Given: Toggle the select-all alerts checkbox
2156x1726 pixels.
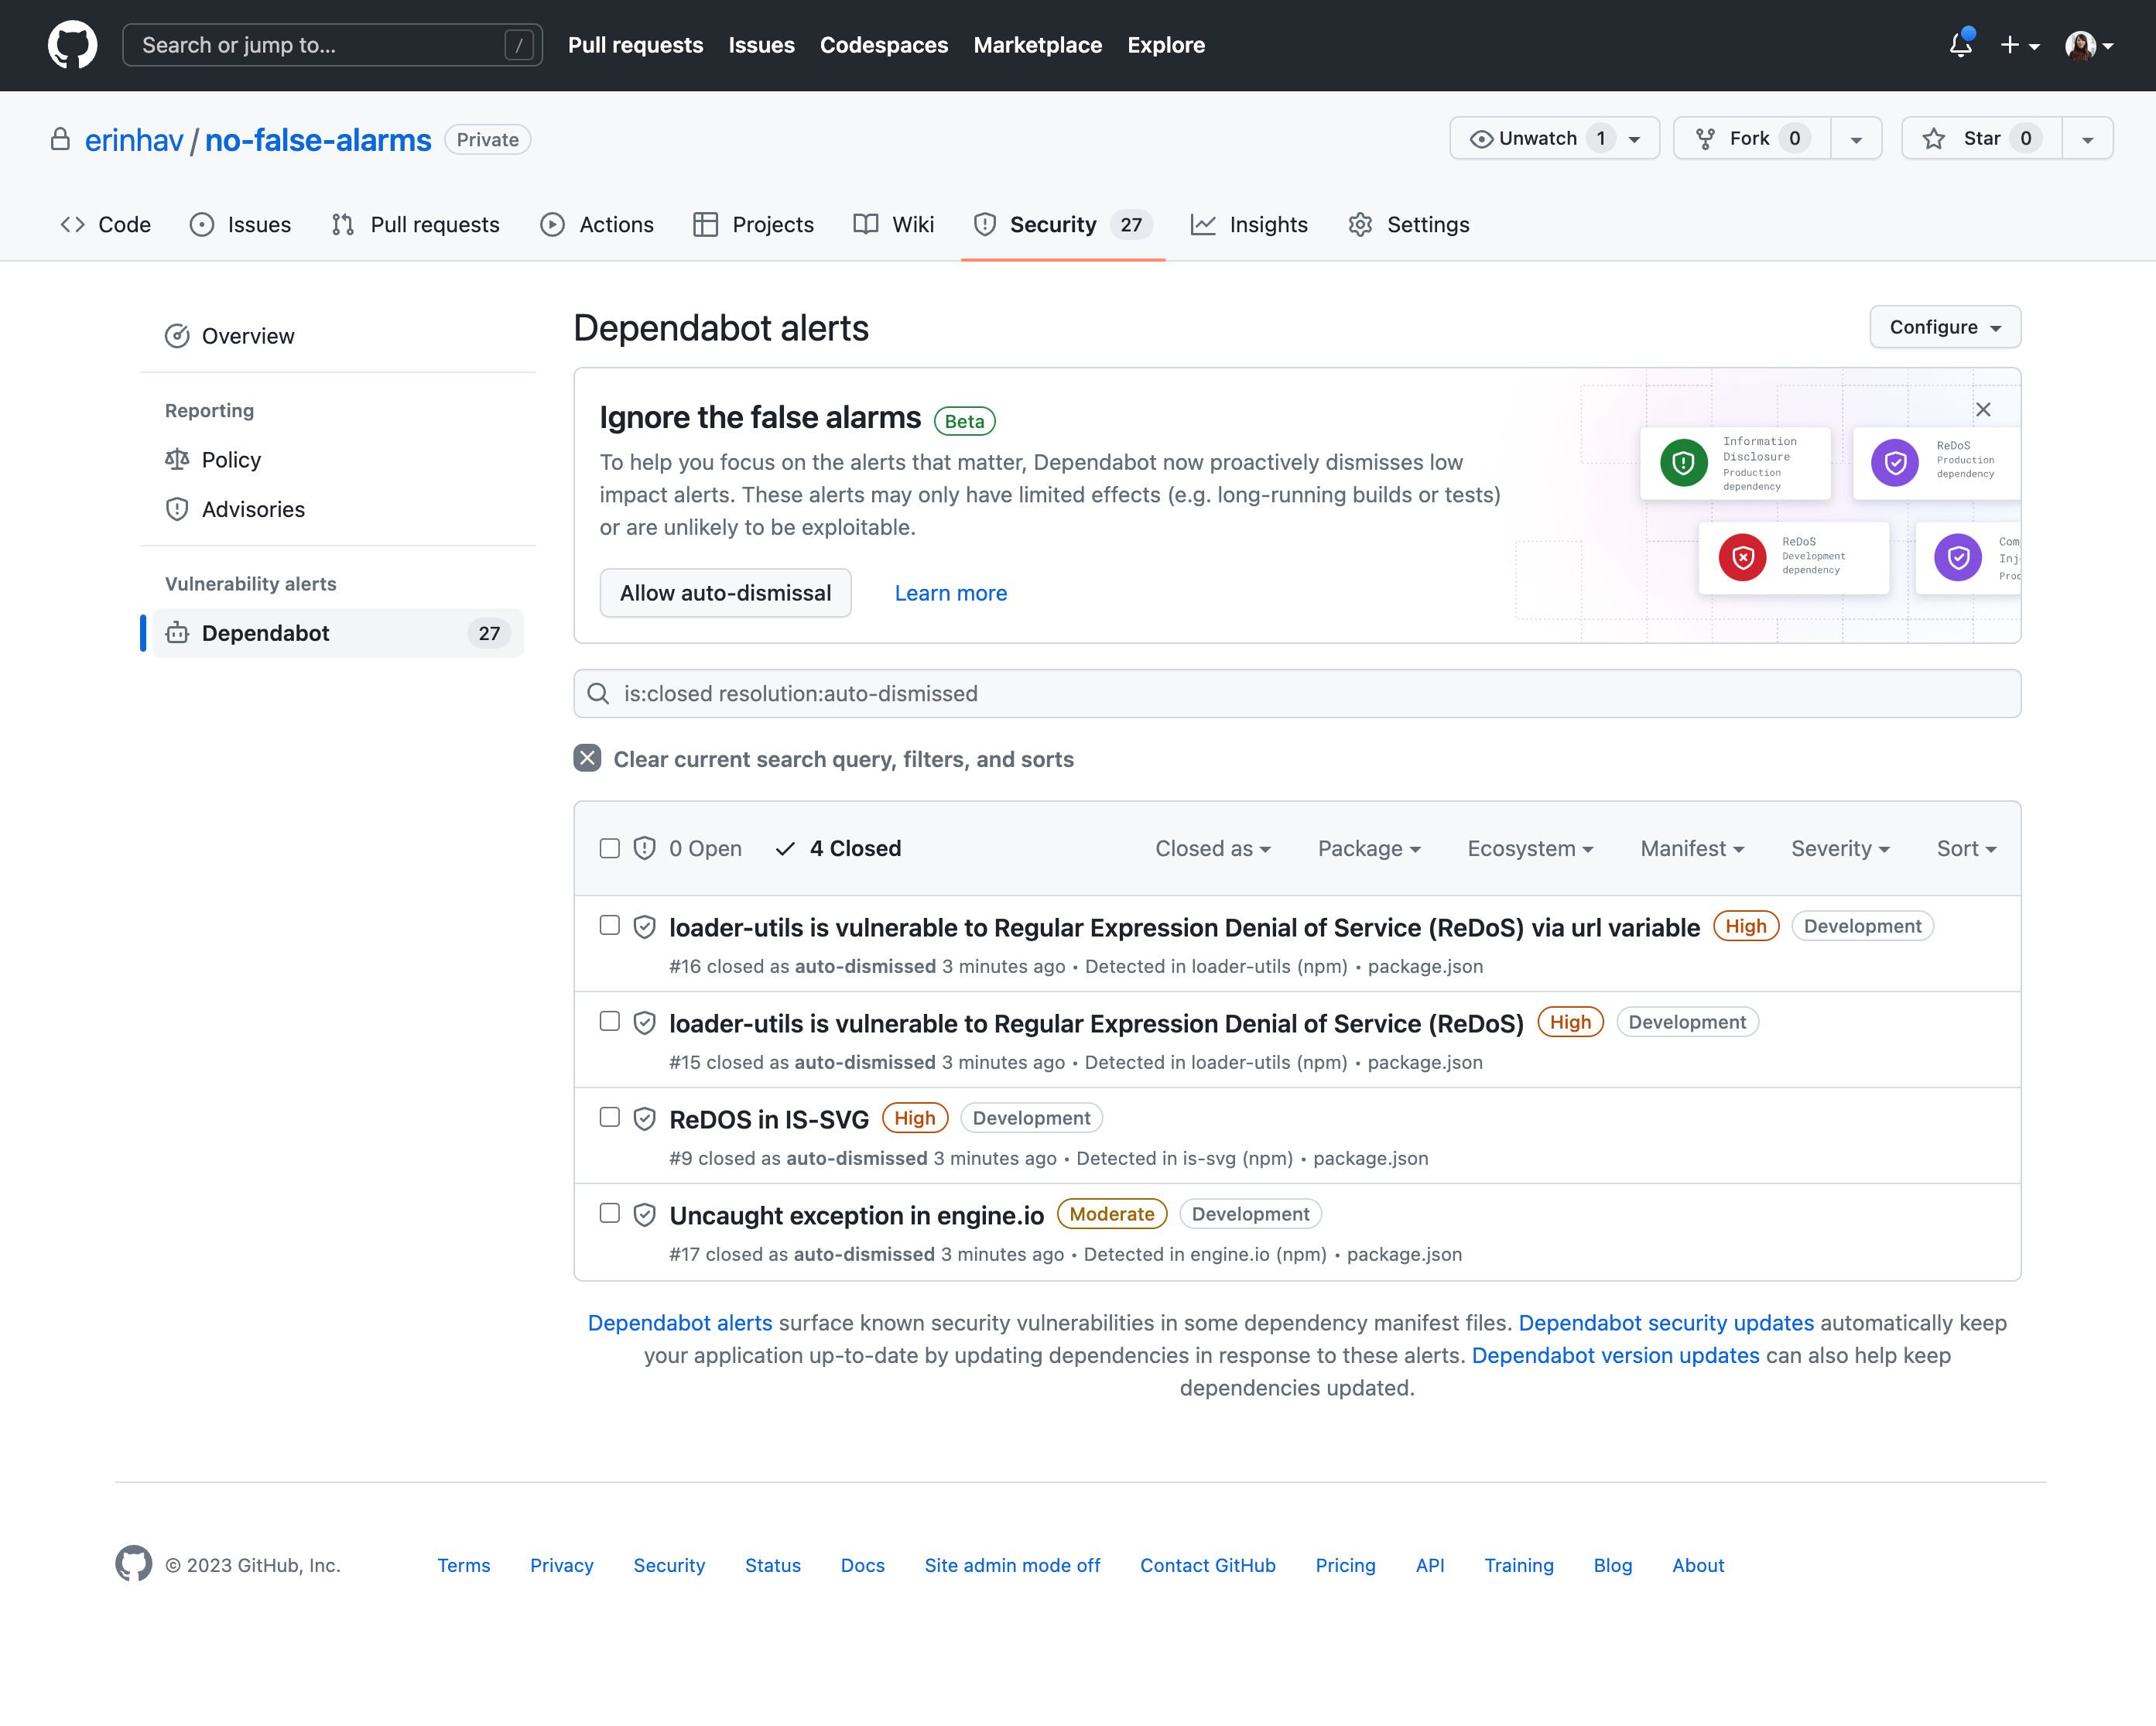Looking at the screenshot, I should point(609,848).
